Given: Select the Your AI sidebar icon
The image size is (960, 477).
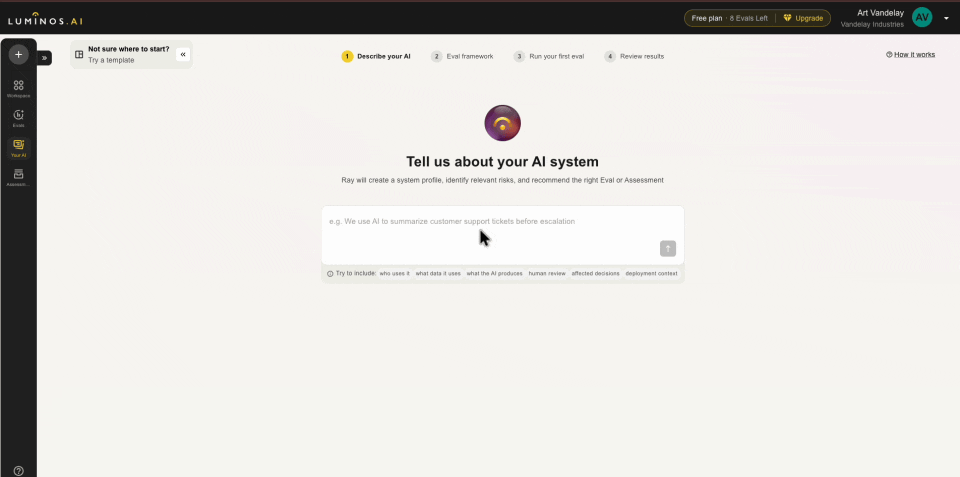Looking at the screenshot, I should [x=18, y=148].
